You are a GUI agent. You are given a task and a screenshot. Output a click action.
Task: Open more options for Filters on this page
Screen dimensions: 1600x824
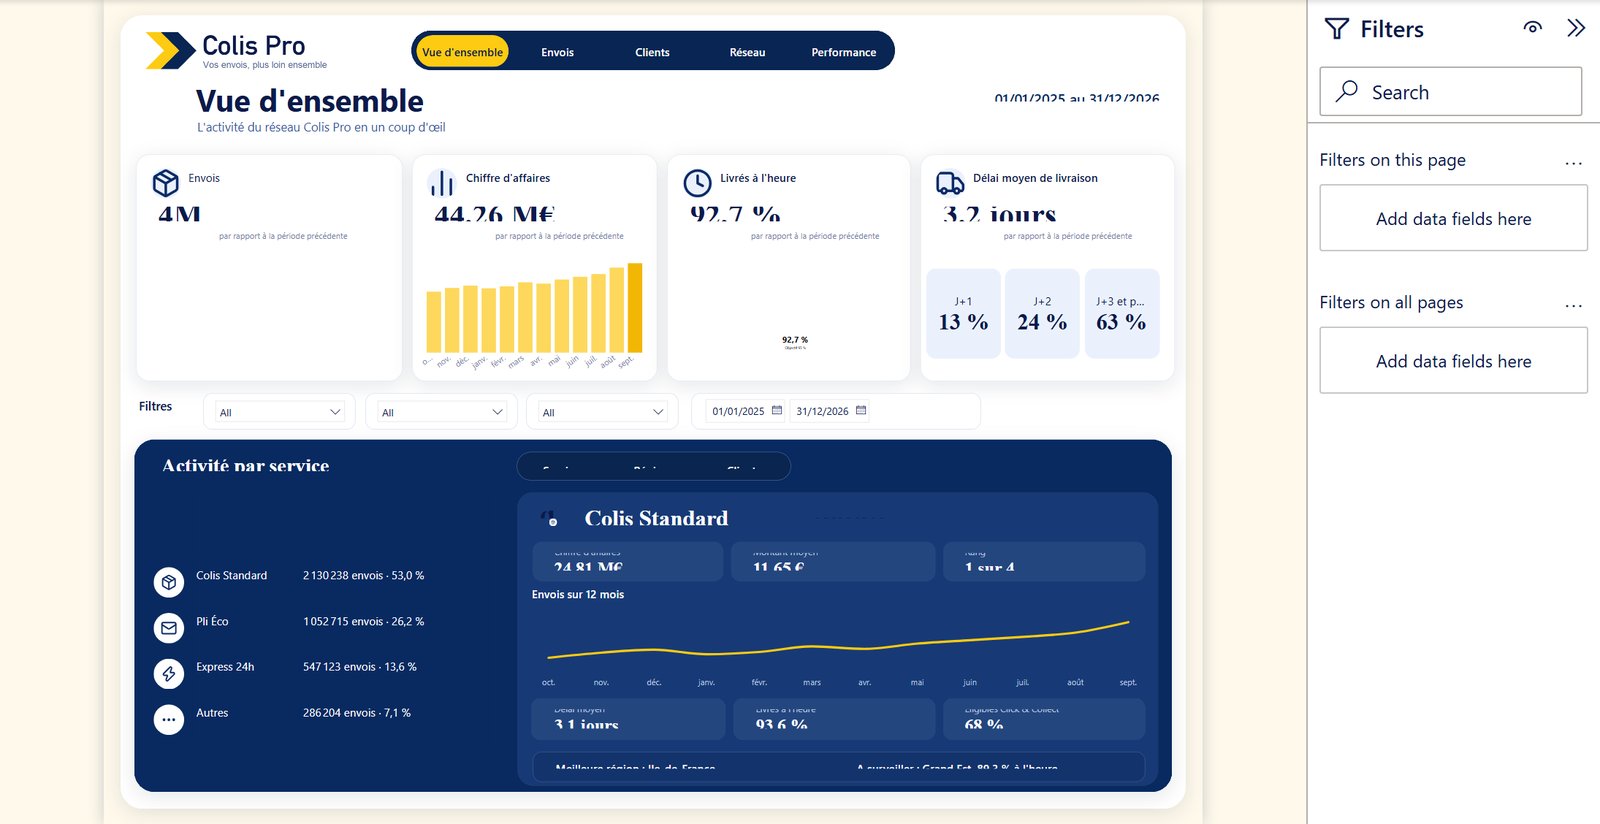(1573, 163)
